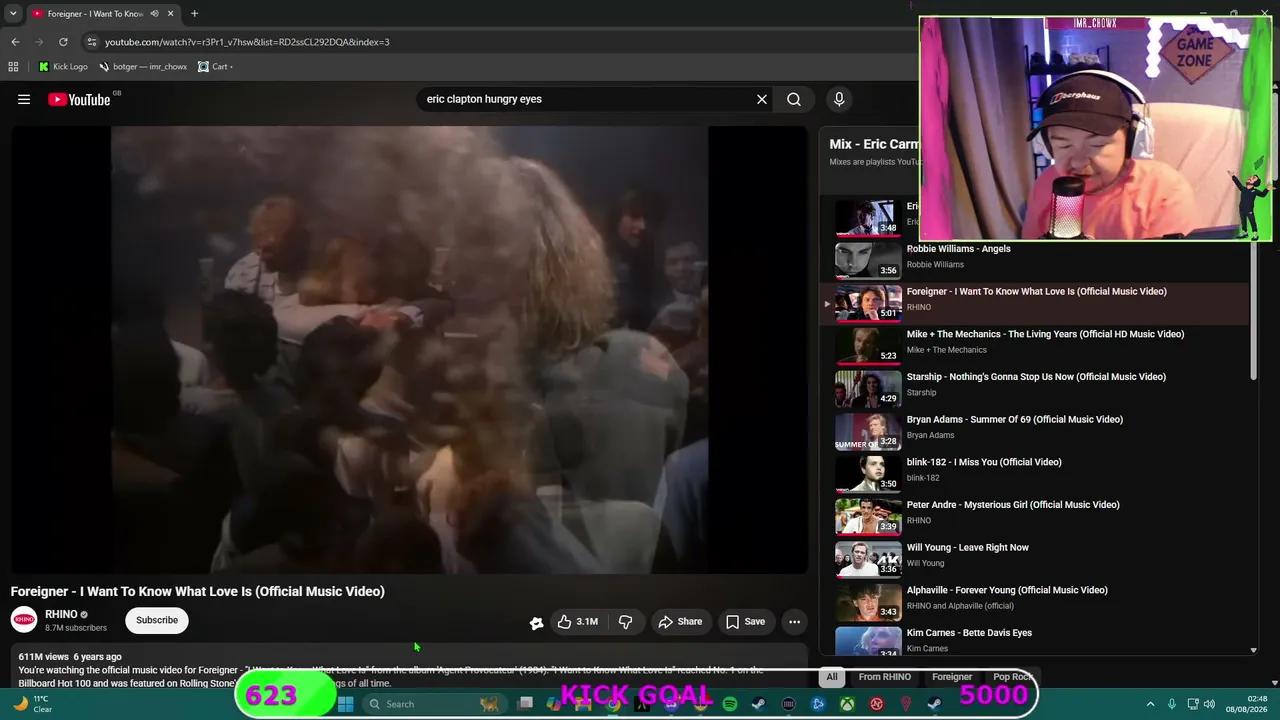1280x720 pixels.
Task: Clear the YouTube search query
Action: (x=762, y=99)
